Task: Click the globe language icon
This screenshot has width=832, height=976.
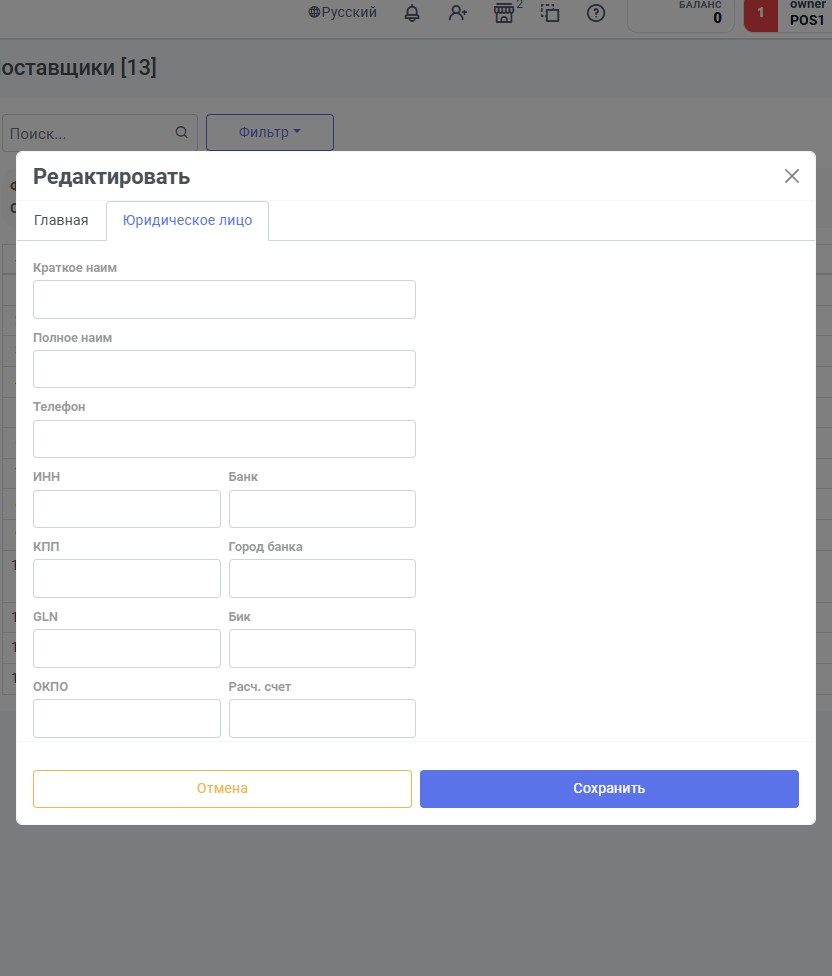Action: [314, 12]
